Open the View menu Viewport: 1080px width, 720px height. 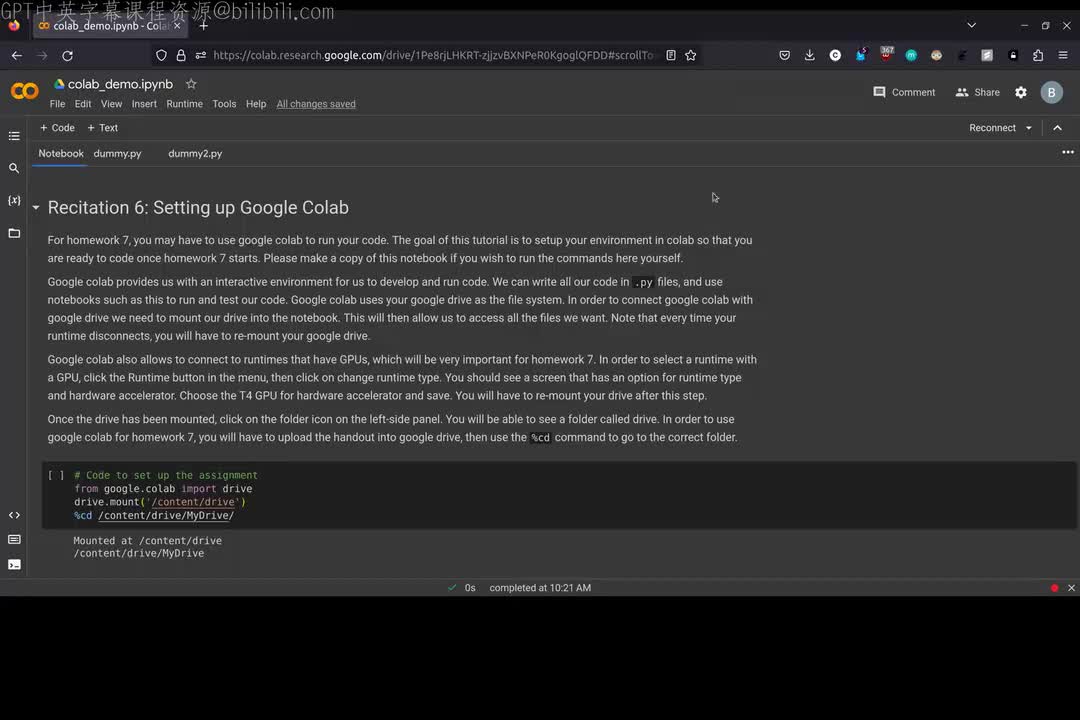coord(111,104)
